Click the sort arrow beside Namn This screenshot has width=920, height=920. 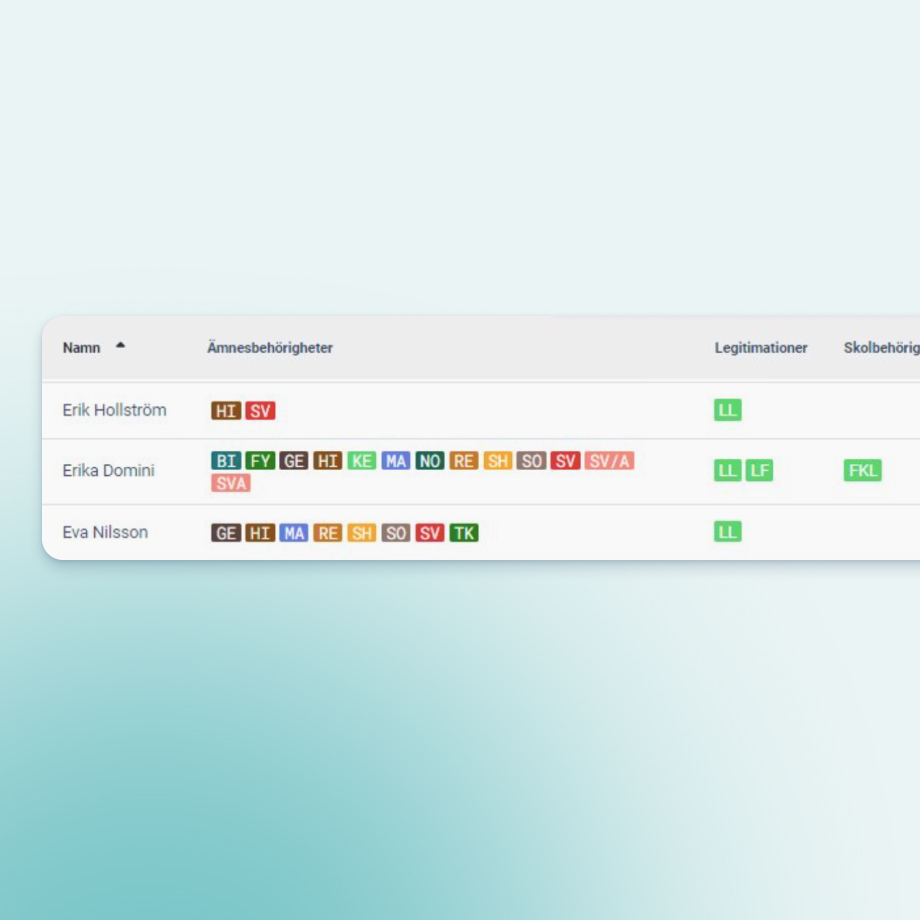120,345
